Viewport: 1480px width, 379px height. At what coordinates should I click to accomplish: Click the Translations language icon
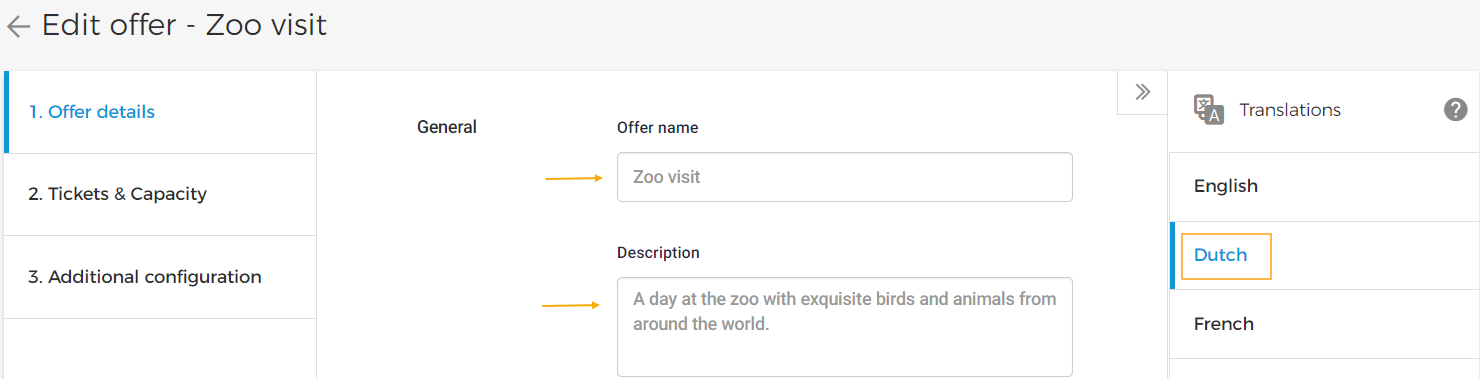pos(1208,110)
